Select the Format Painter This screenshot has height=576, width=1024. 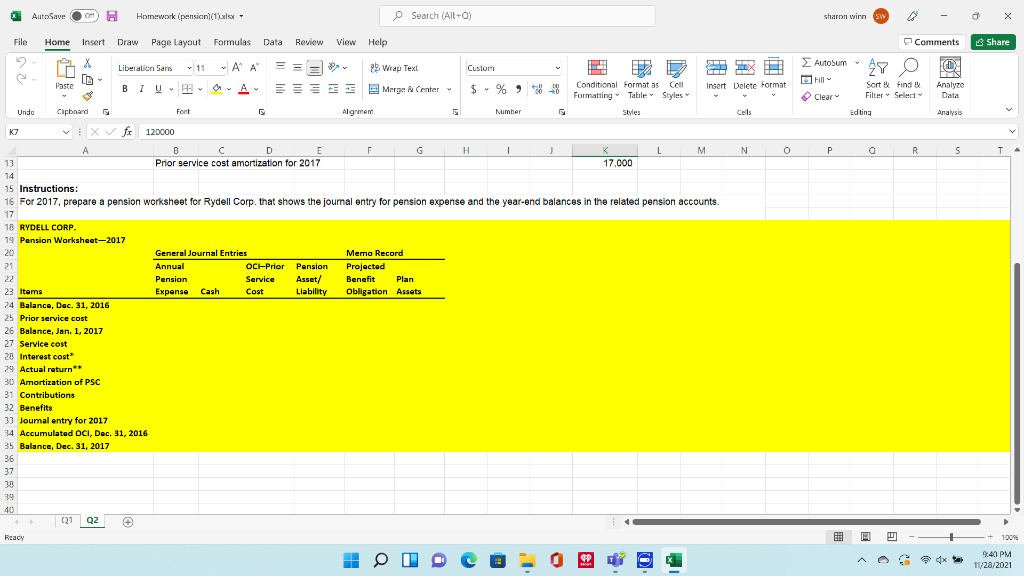pyautogui.click(x=87, y=96)
